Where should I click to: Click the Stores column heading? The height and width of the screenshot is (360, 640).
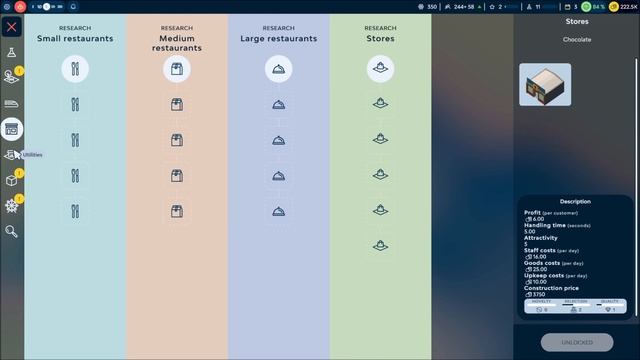pos(380,38)
